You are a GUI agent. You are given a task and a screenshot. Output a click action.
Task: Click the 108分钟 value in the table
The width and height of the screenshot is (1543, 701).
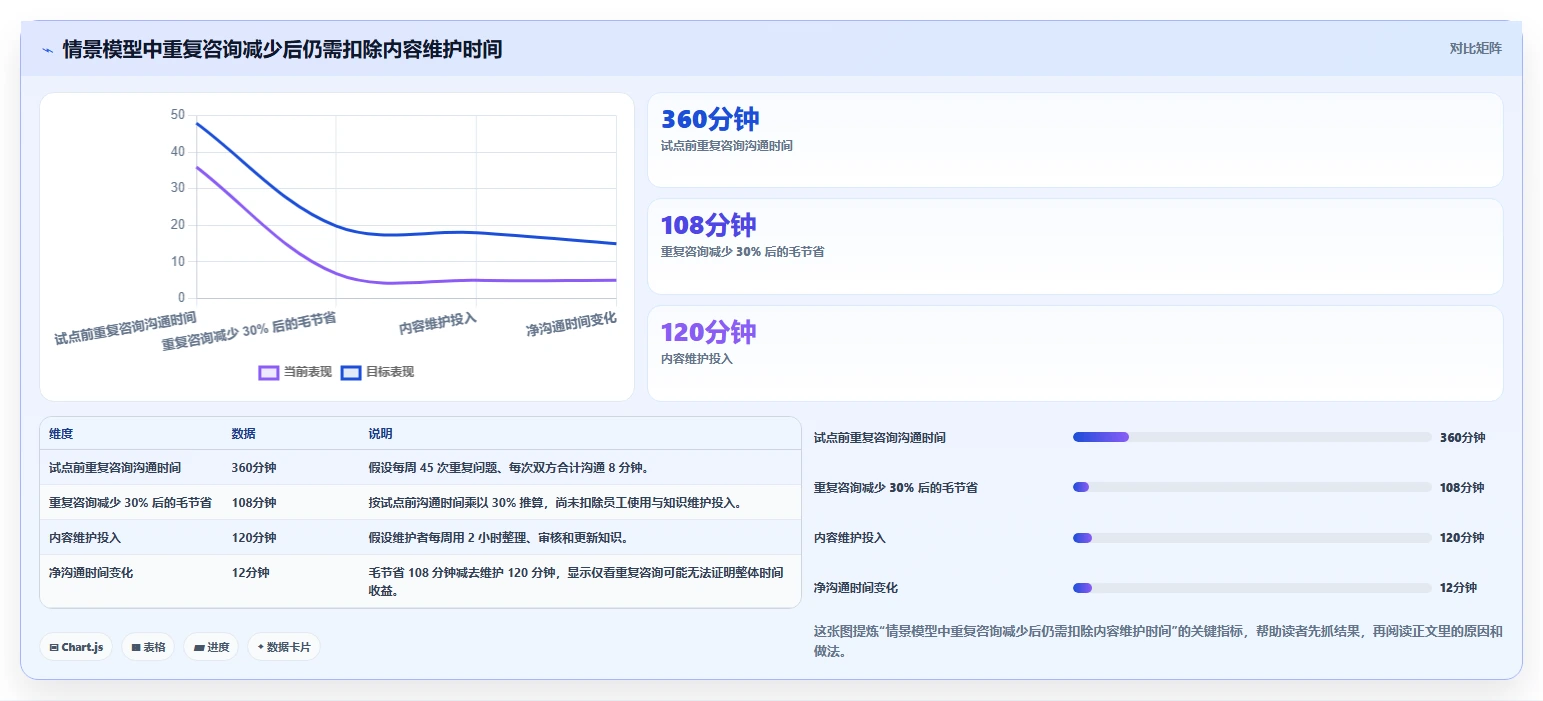click(x=254, y=502)
